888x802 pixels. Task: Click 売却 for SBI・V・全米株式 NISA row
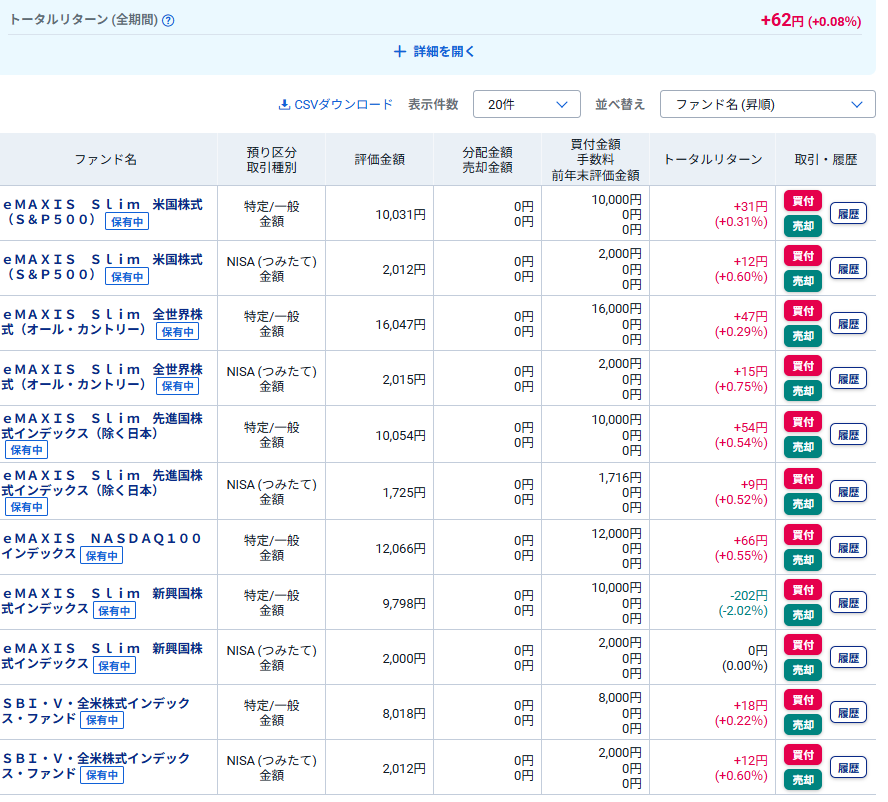point(802,780)
